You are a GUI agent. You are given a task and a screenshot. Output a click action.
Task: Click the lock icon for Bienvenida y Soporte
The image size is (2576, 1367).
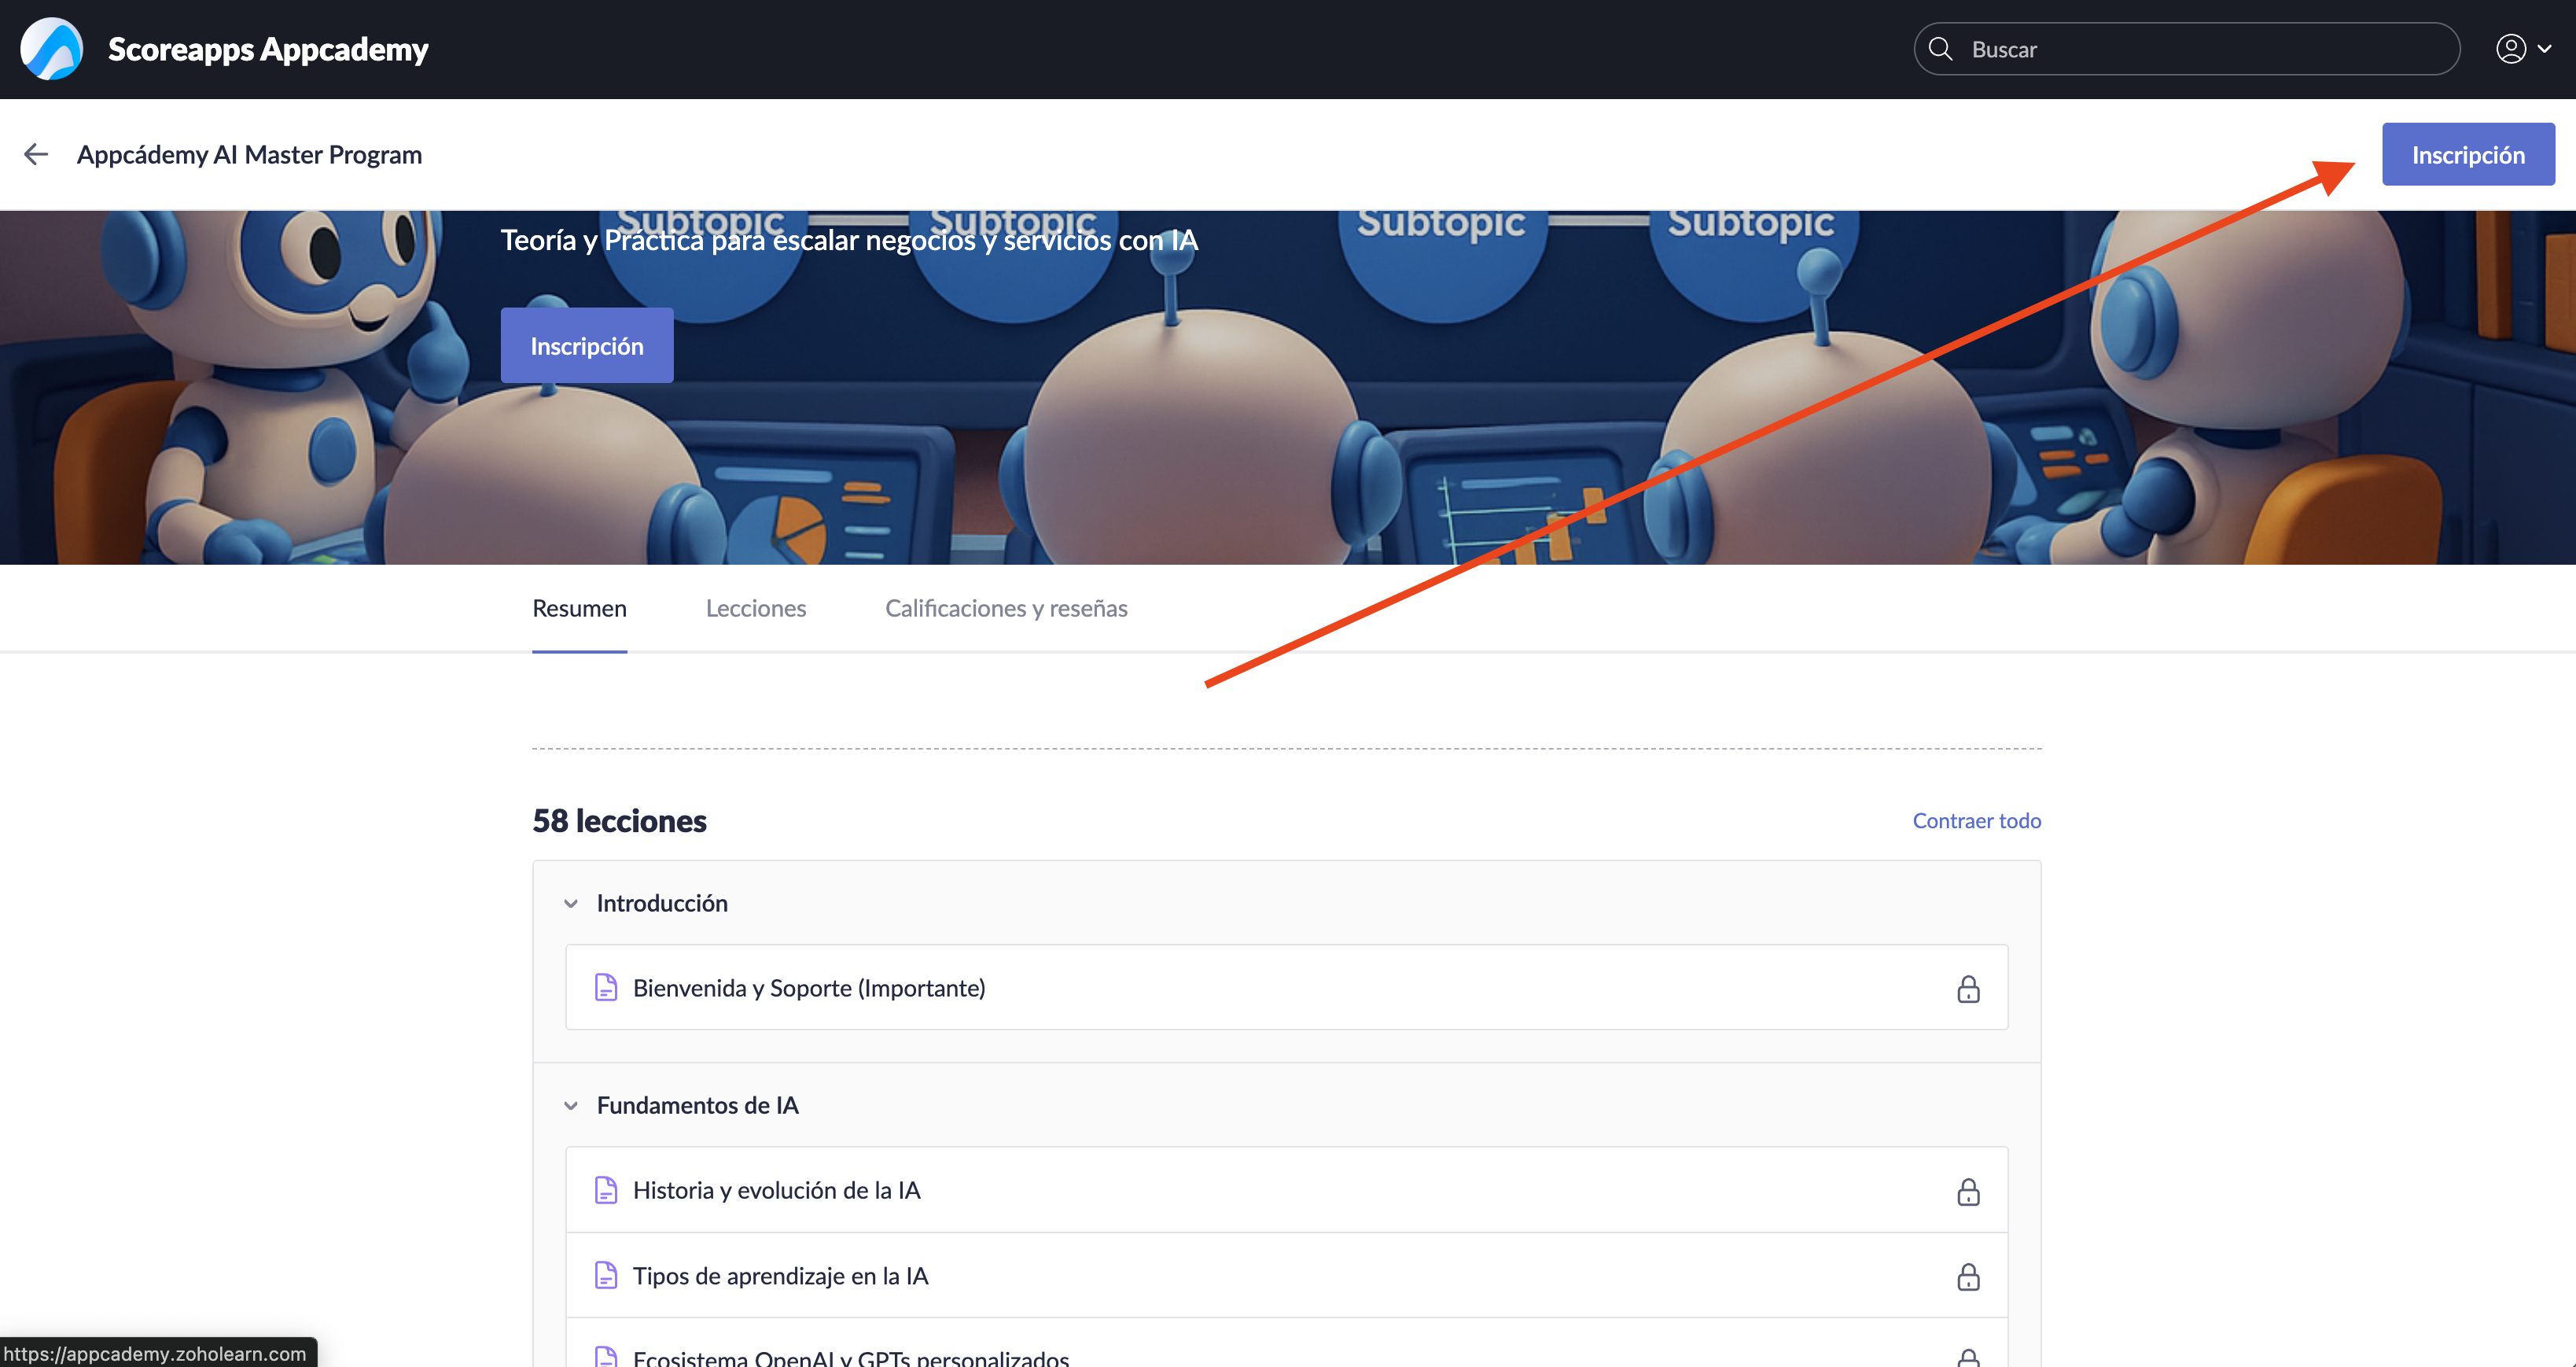click(1967, 989)
